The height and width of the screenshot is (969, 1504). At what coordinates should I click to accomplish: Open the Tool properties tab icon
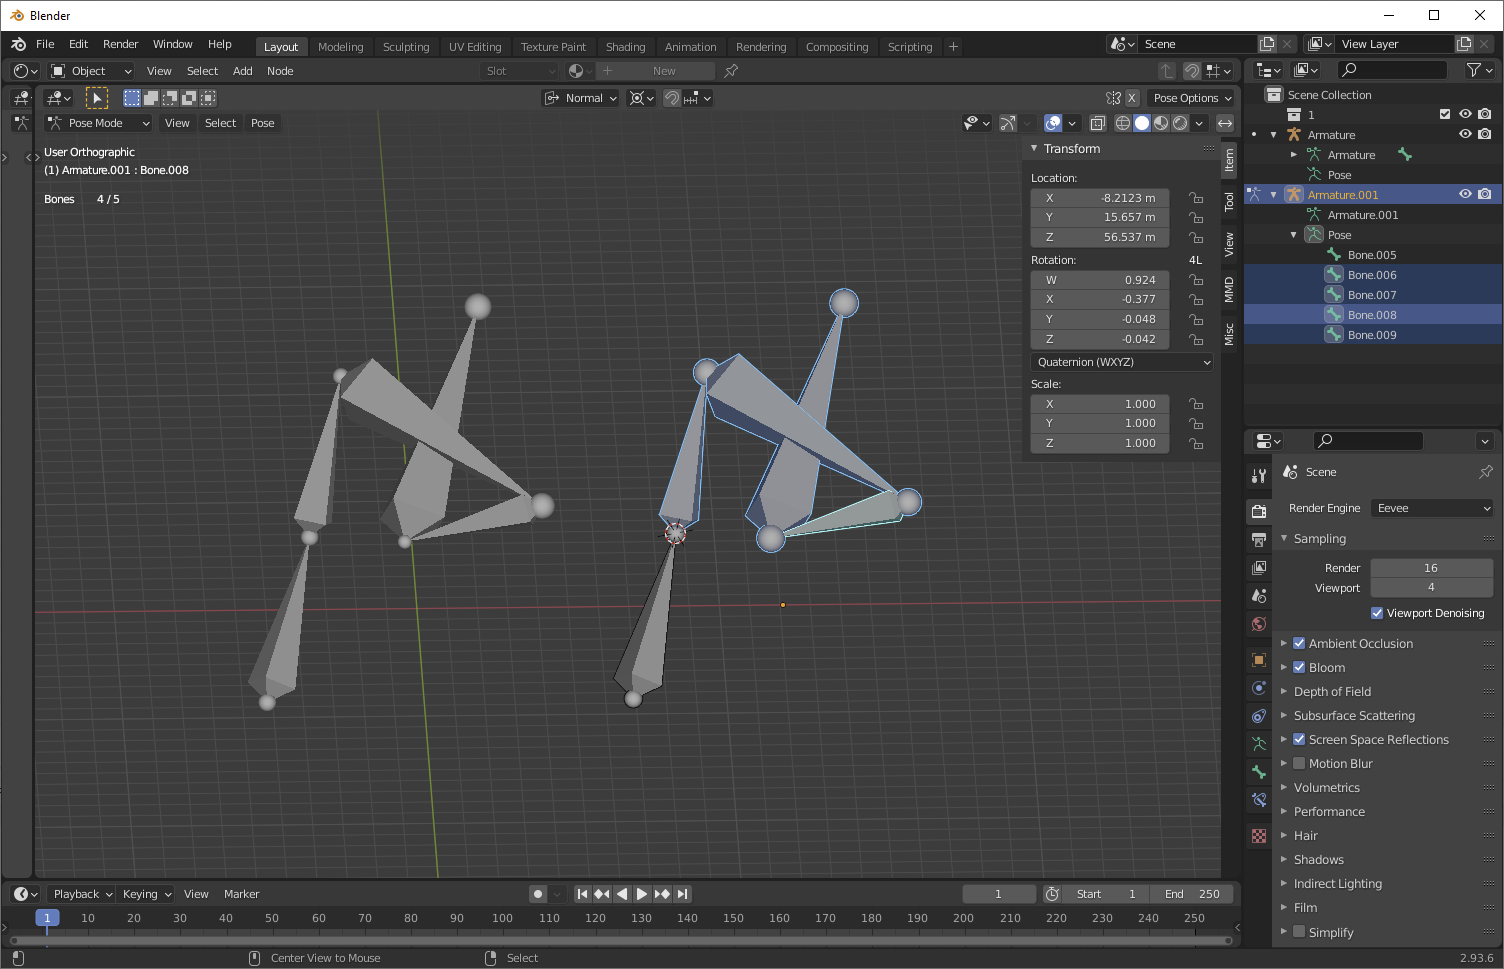click(x=1259, y=475)
